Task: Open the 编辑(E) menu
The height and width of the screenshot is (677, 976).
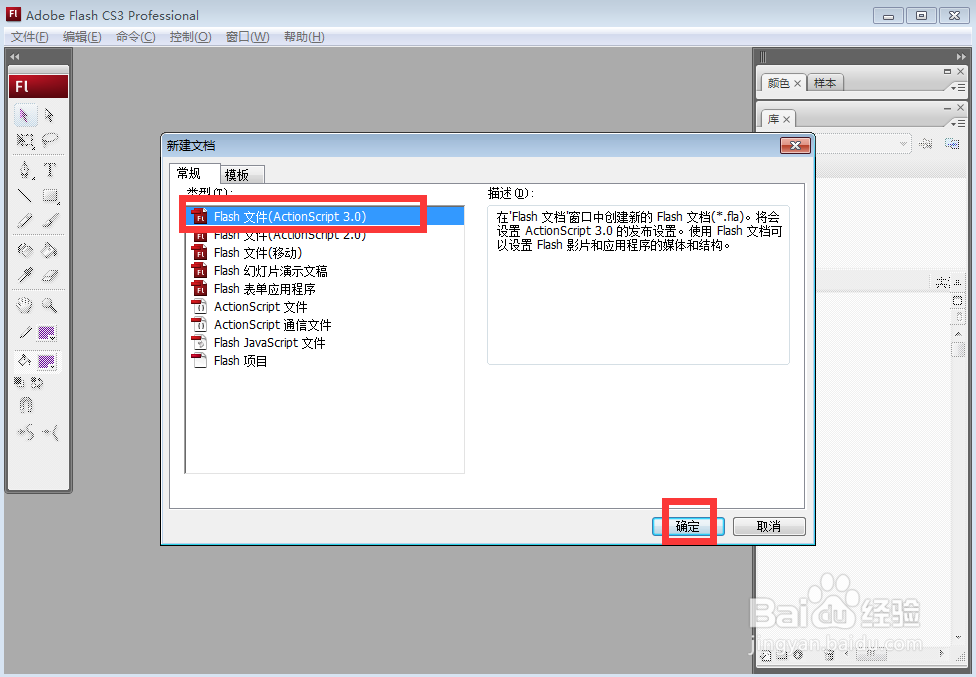Action: (x=82, y=37)
